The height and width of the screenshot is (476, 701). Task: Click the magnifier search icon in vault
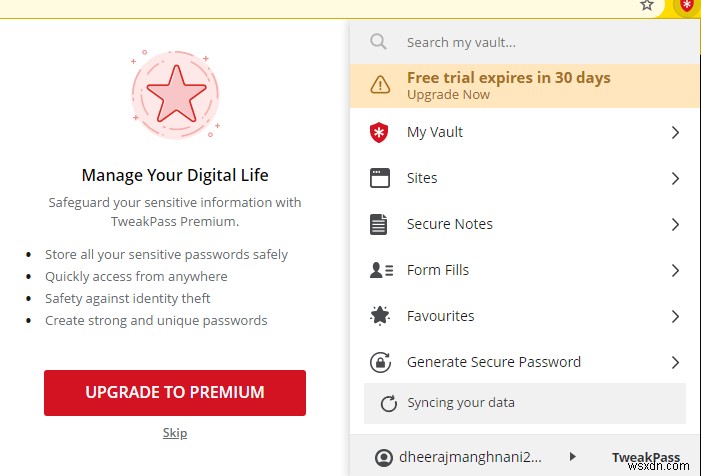tap(378, 42)
